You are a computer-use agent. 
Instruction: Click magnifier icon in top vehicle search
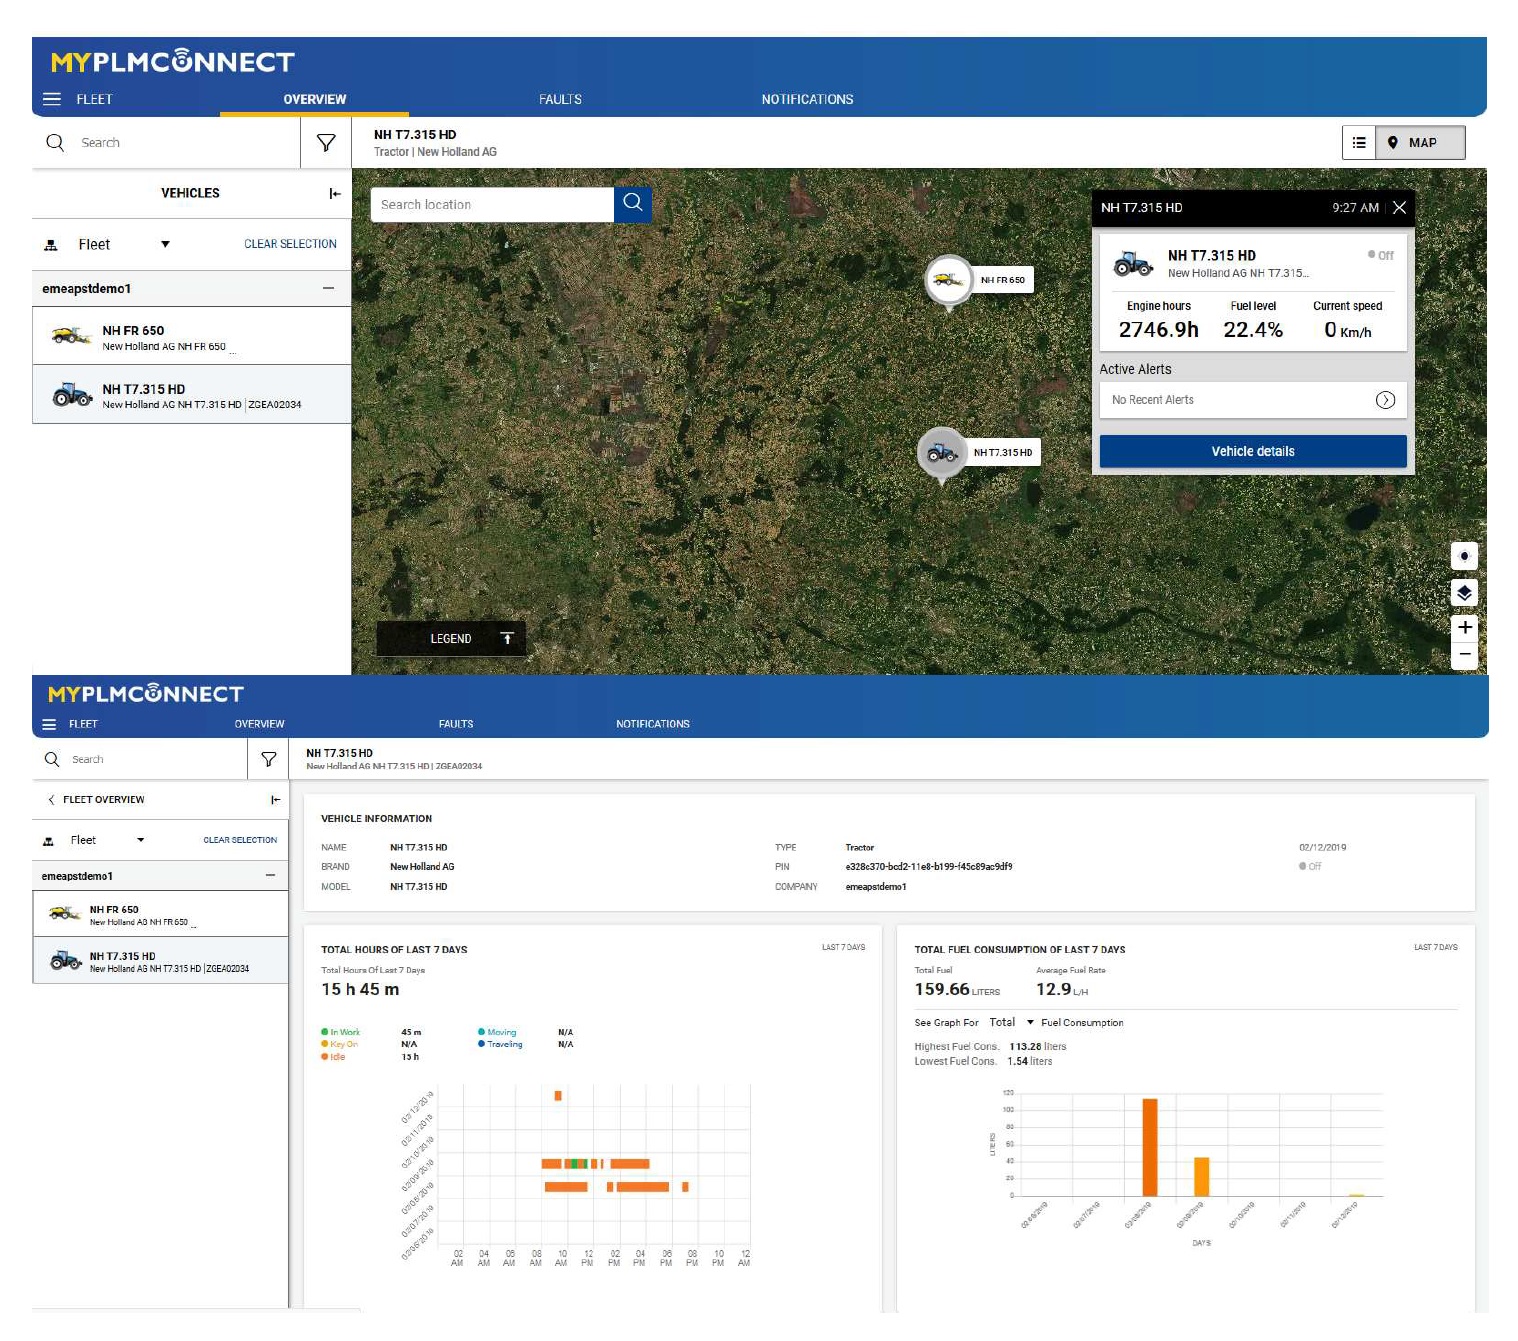(x=55, y=143)
